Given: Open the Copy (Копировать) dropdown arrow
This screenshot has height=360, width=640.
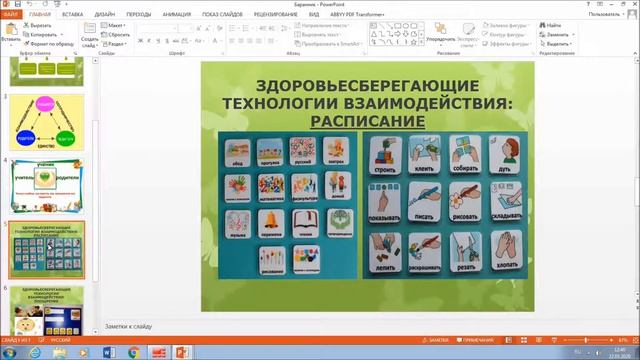Looking at the screenshot, I should tap(62, 35).
